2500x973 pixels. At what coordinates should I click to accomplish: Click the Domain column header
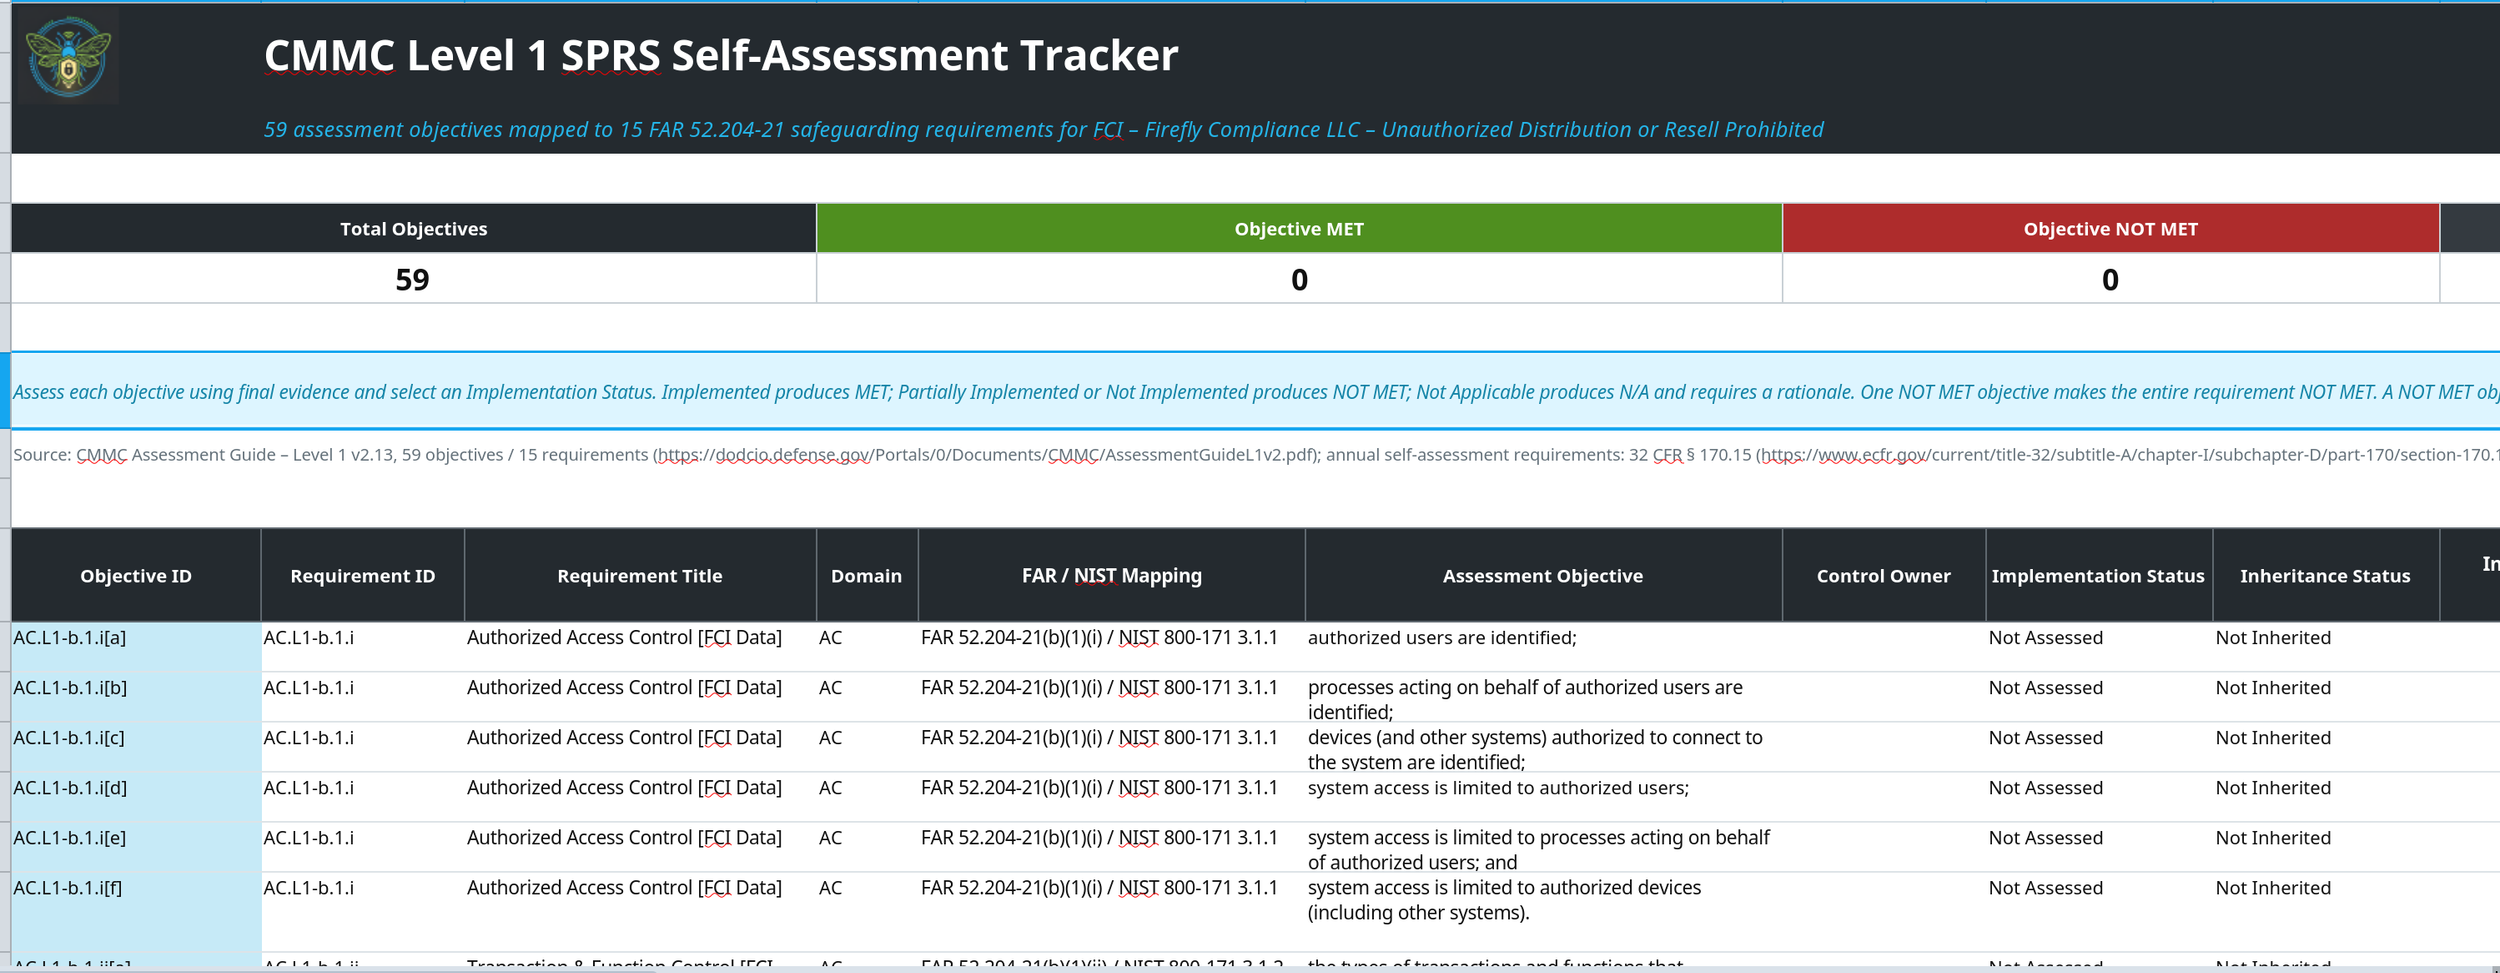point(867,576)
